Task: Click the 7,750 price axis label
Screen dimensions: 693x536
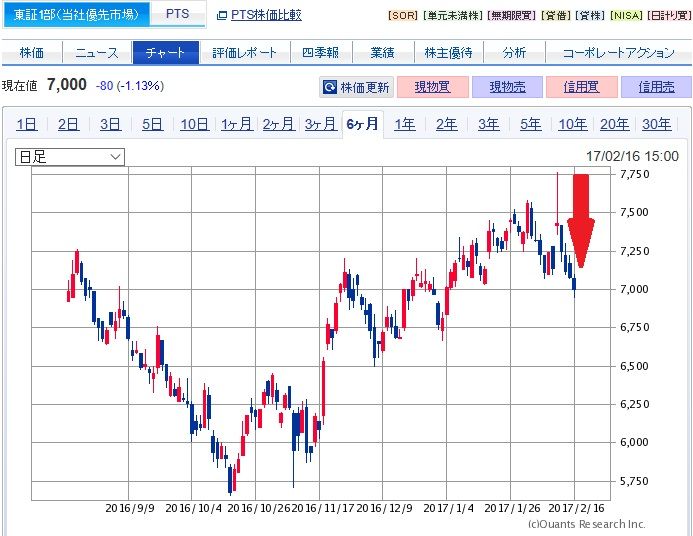Action: (635, 174)
